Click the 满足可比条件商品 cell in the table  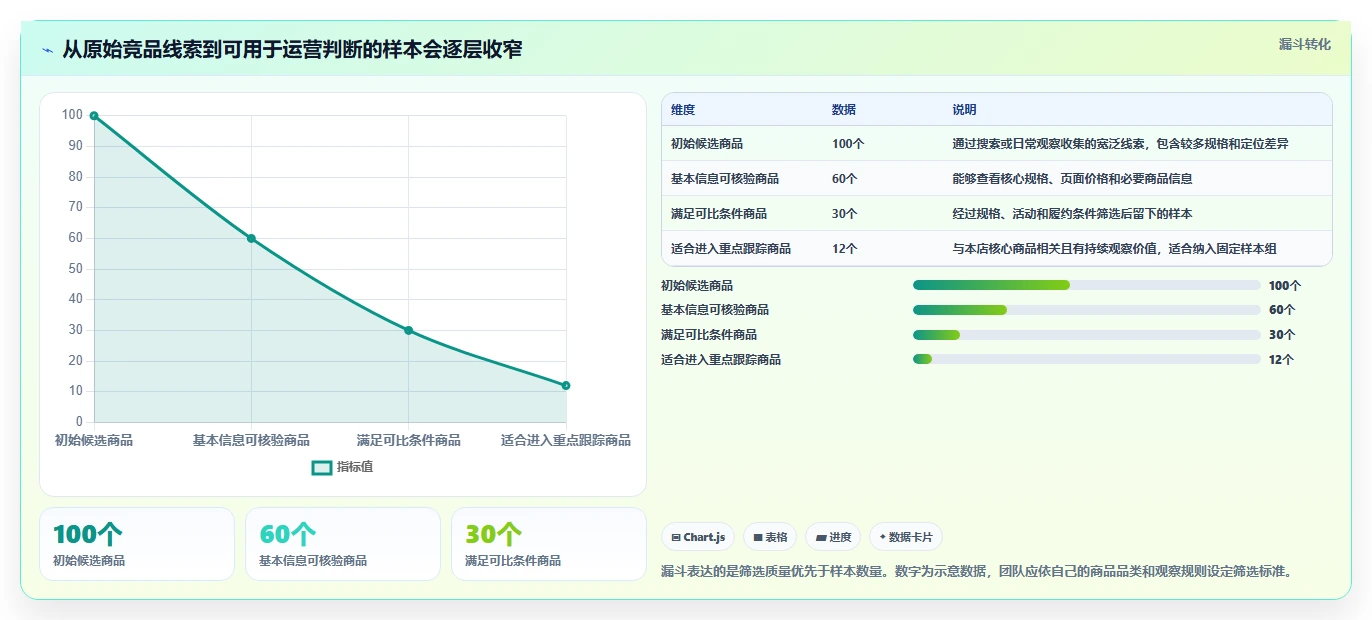point(719,214)
